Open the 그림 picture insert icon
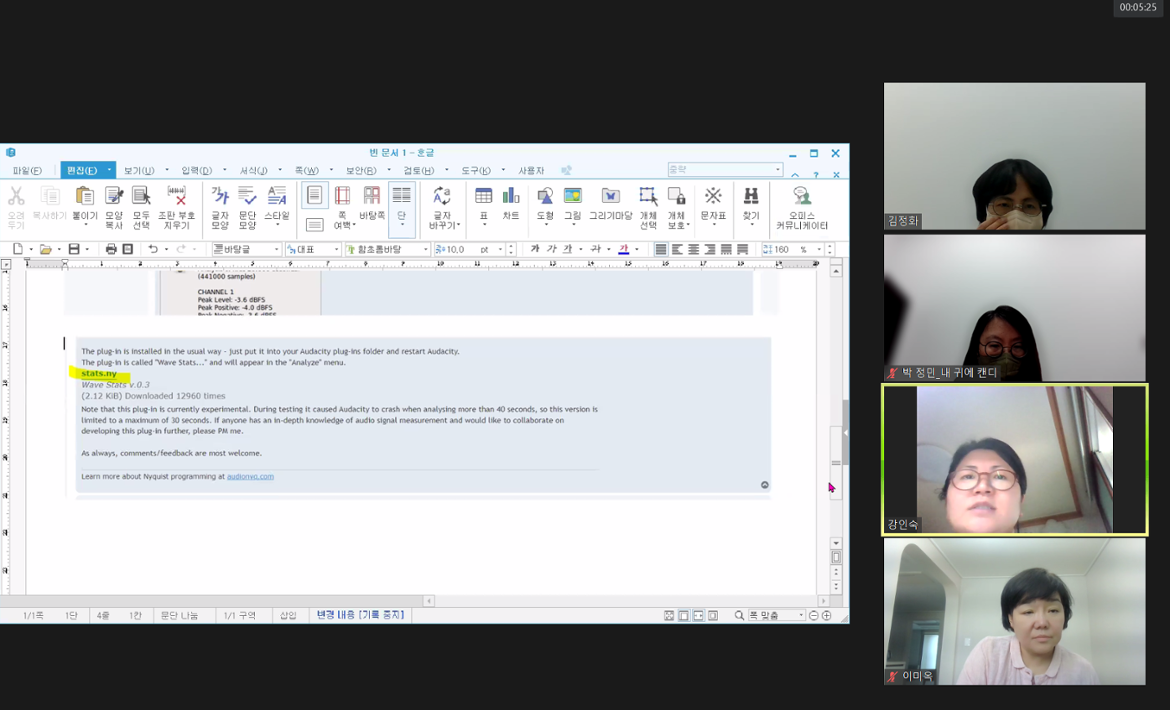1170x710 pixels. [572, 203]
